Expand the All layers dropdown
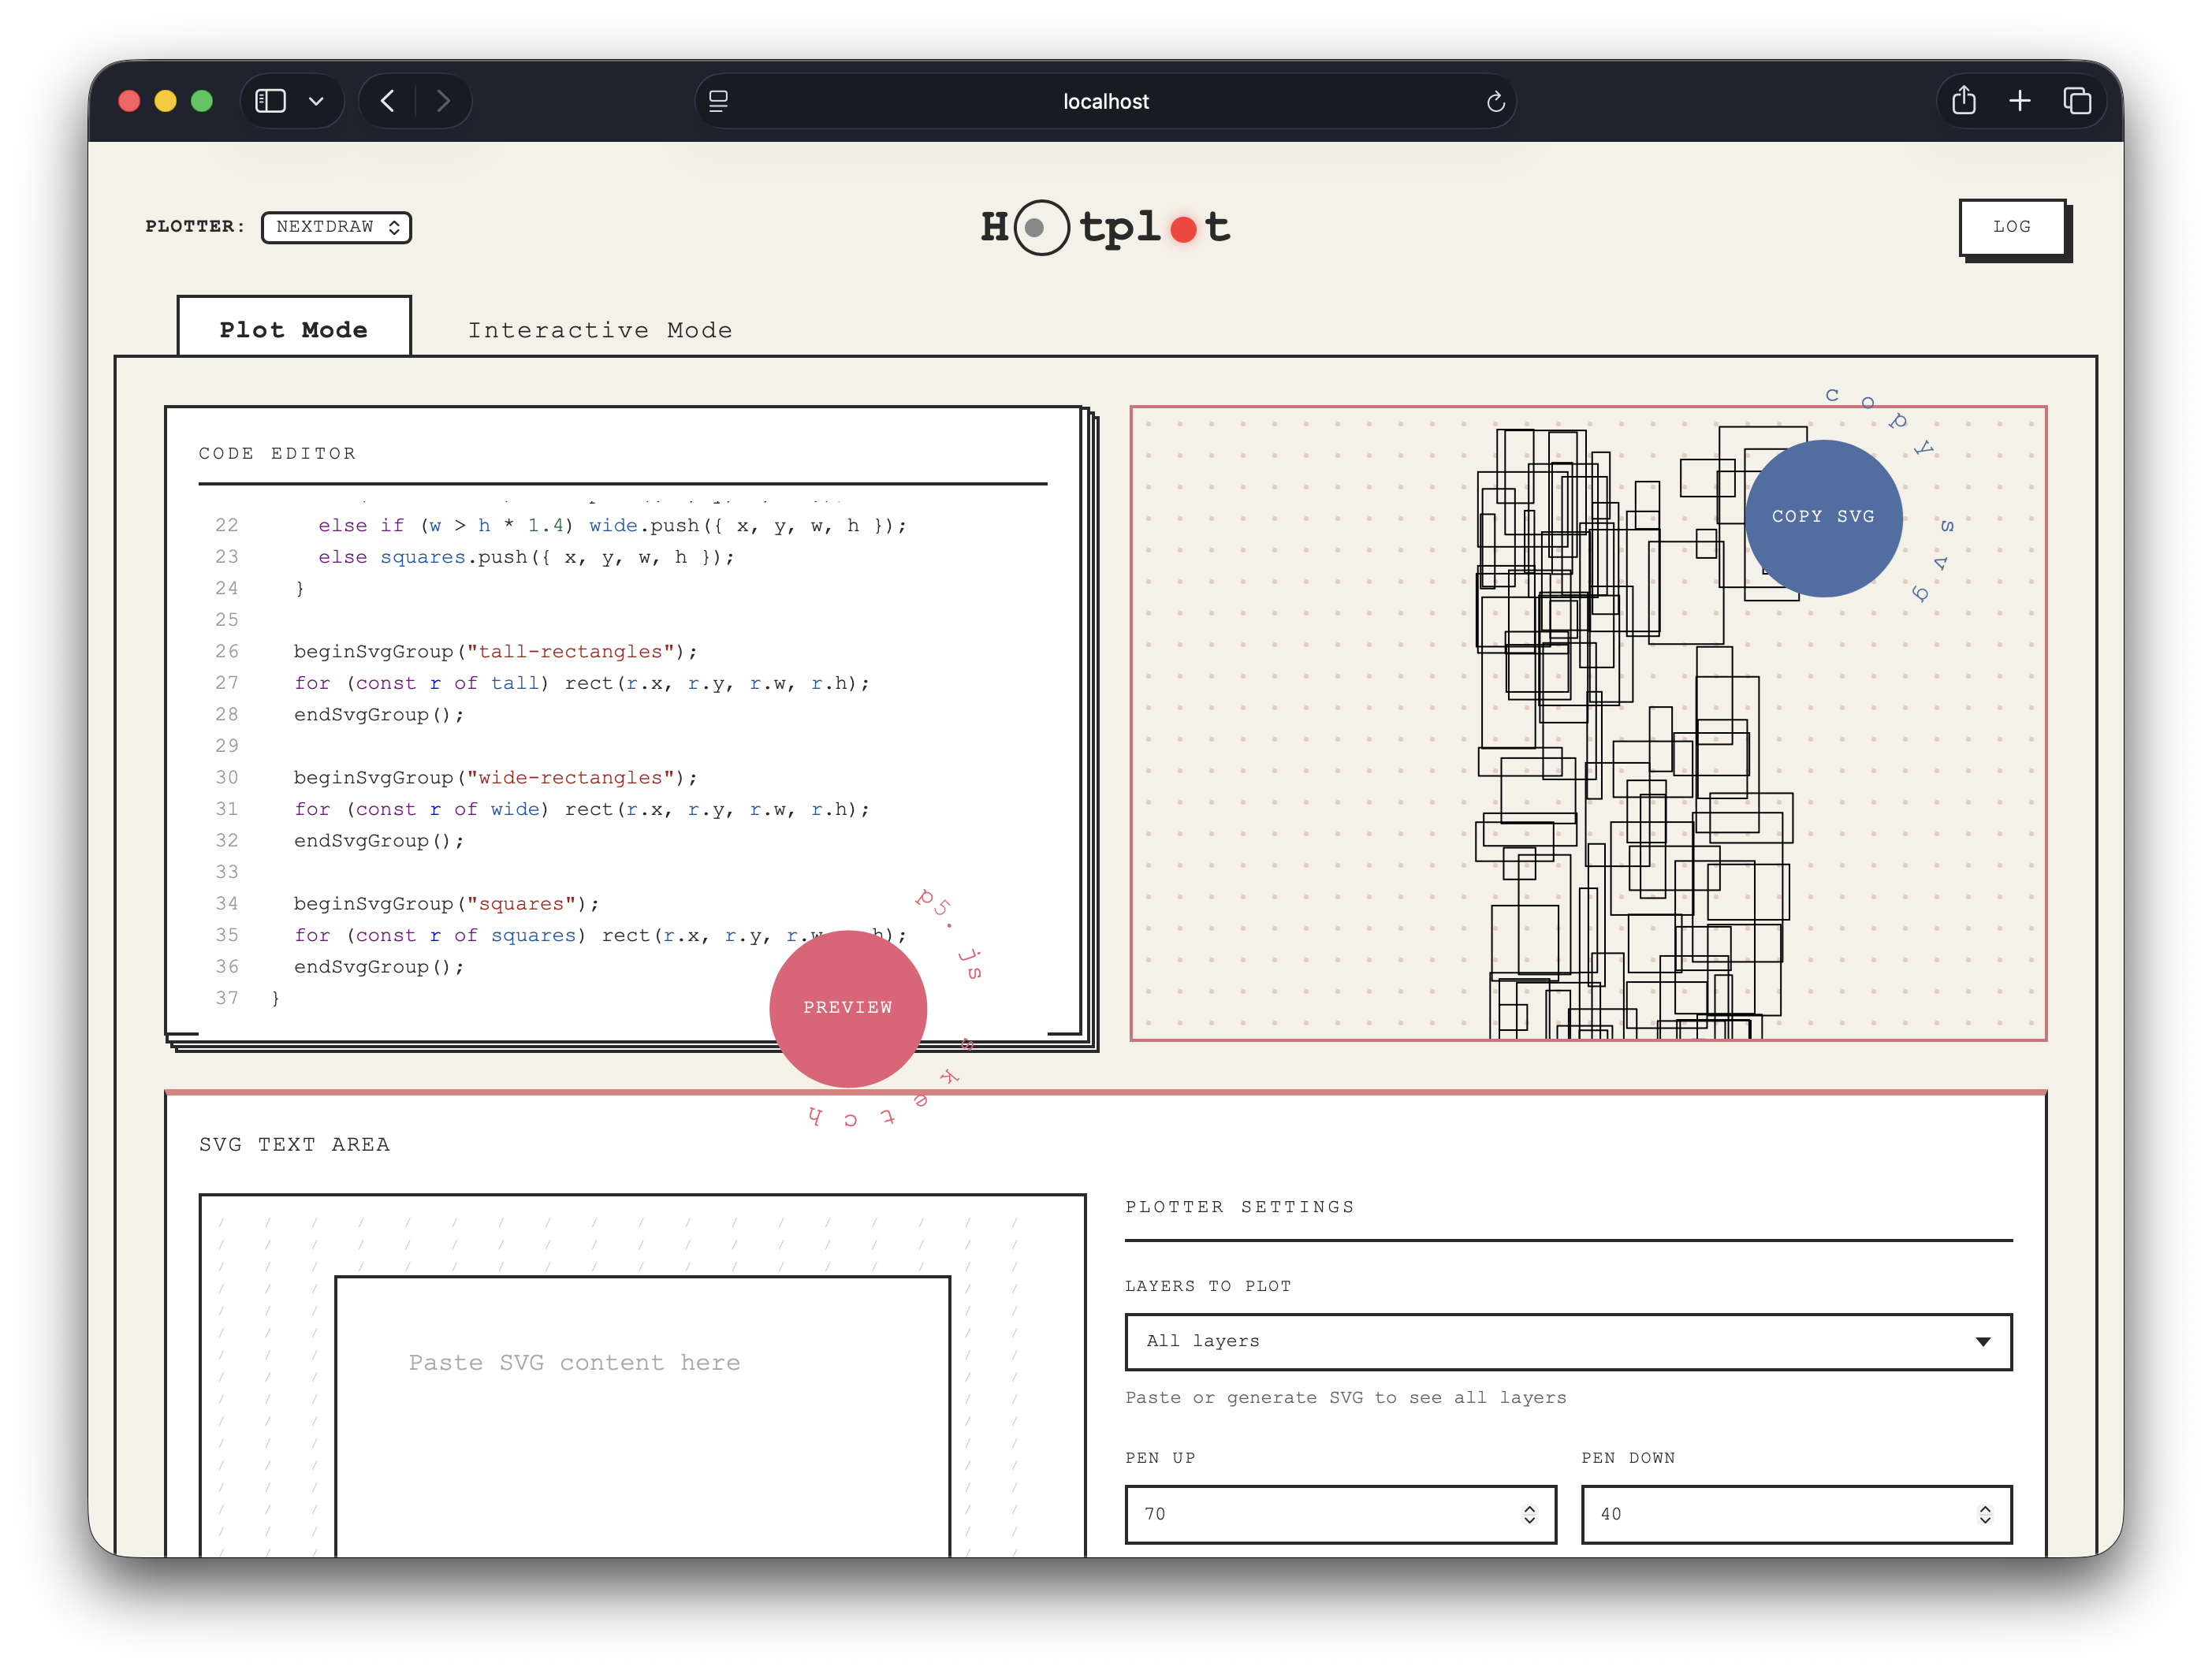Viewport: 2212px width, 1674px height. pos(1567,1341)
